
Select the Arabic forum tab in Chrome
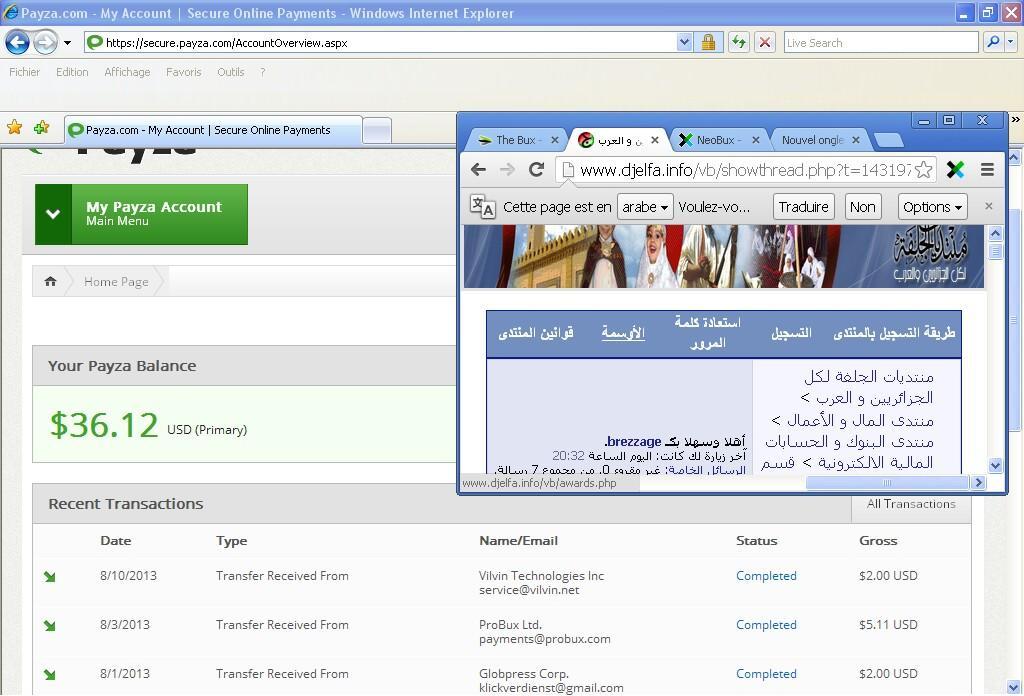(617, 140)
